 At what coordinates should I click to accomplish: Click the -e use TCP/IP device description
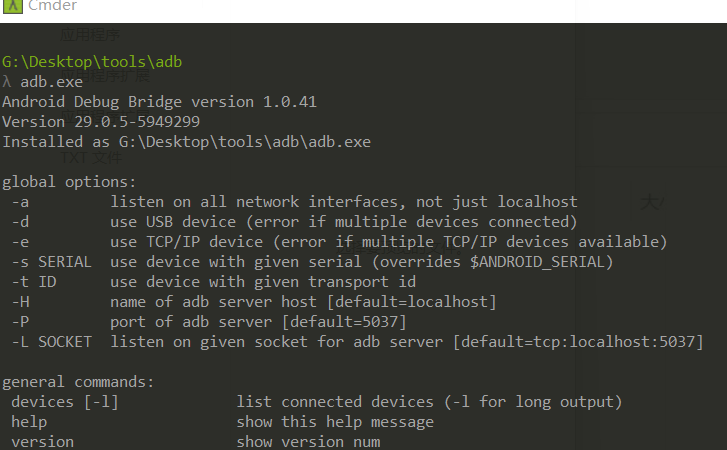point(388,242)
